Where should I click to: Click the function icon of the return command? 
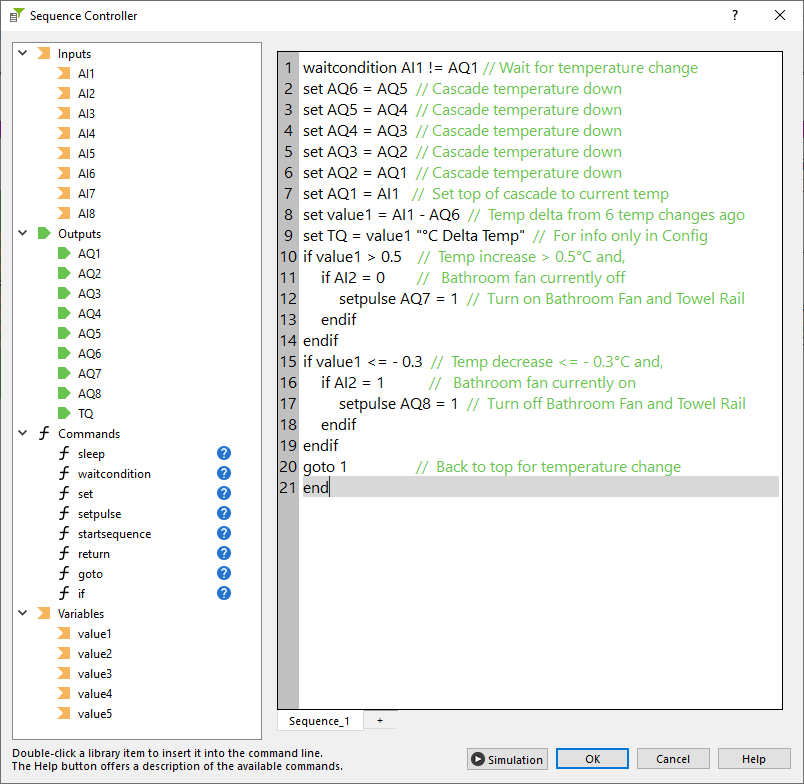point(64,553)
